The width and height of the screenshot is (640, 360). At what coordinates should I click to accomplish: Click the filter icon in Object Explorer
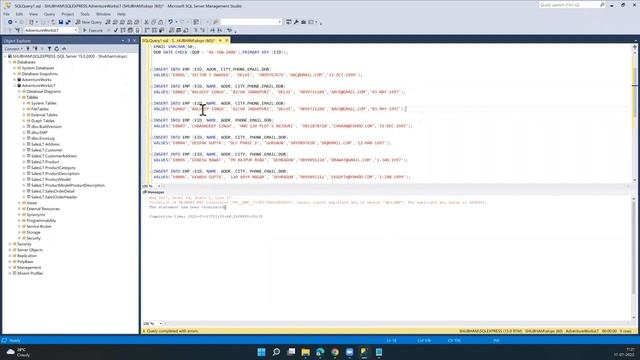pos(49,49)
